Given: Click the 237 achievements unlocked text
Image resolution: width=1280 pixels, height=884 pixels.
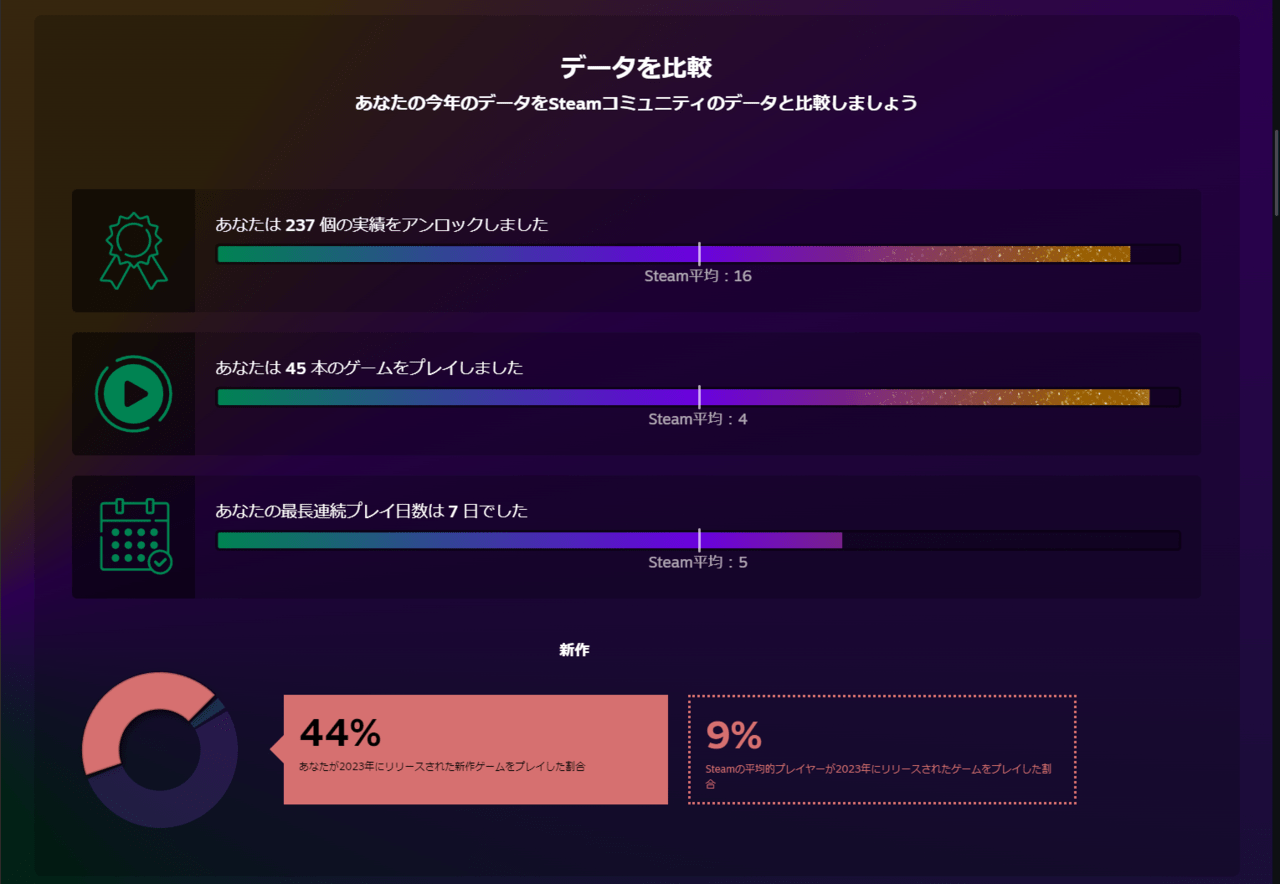Looking at the screenshot, I should pyautogui.click(x=382, y=225).
